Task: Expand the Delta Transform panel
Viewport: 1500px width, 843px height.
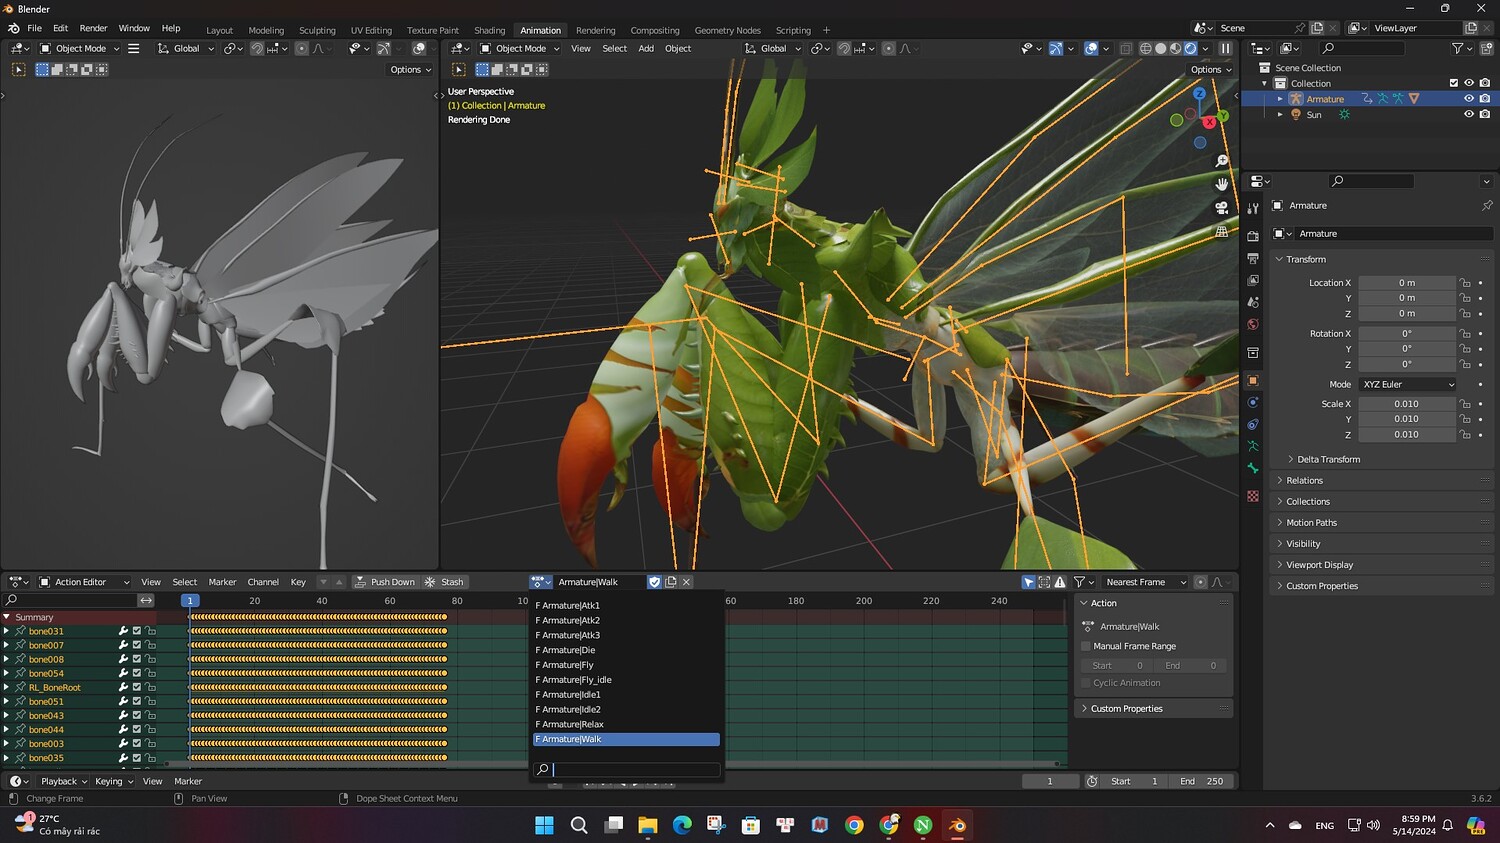Action: point(1328,459)
